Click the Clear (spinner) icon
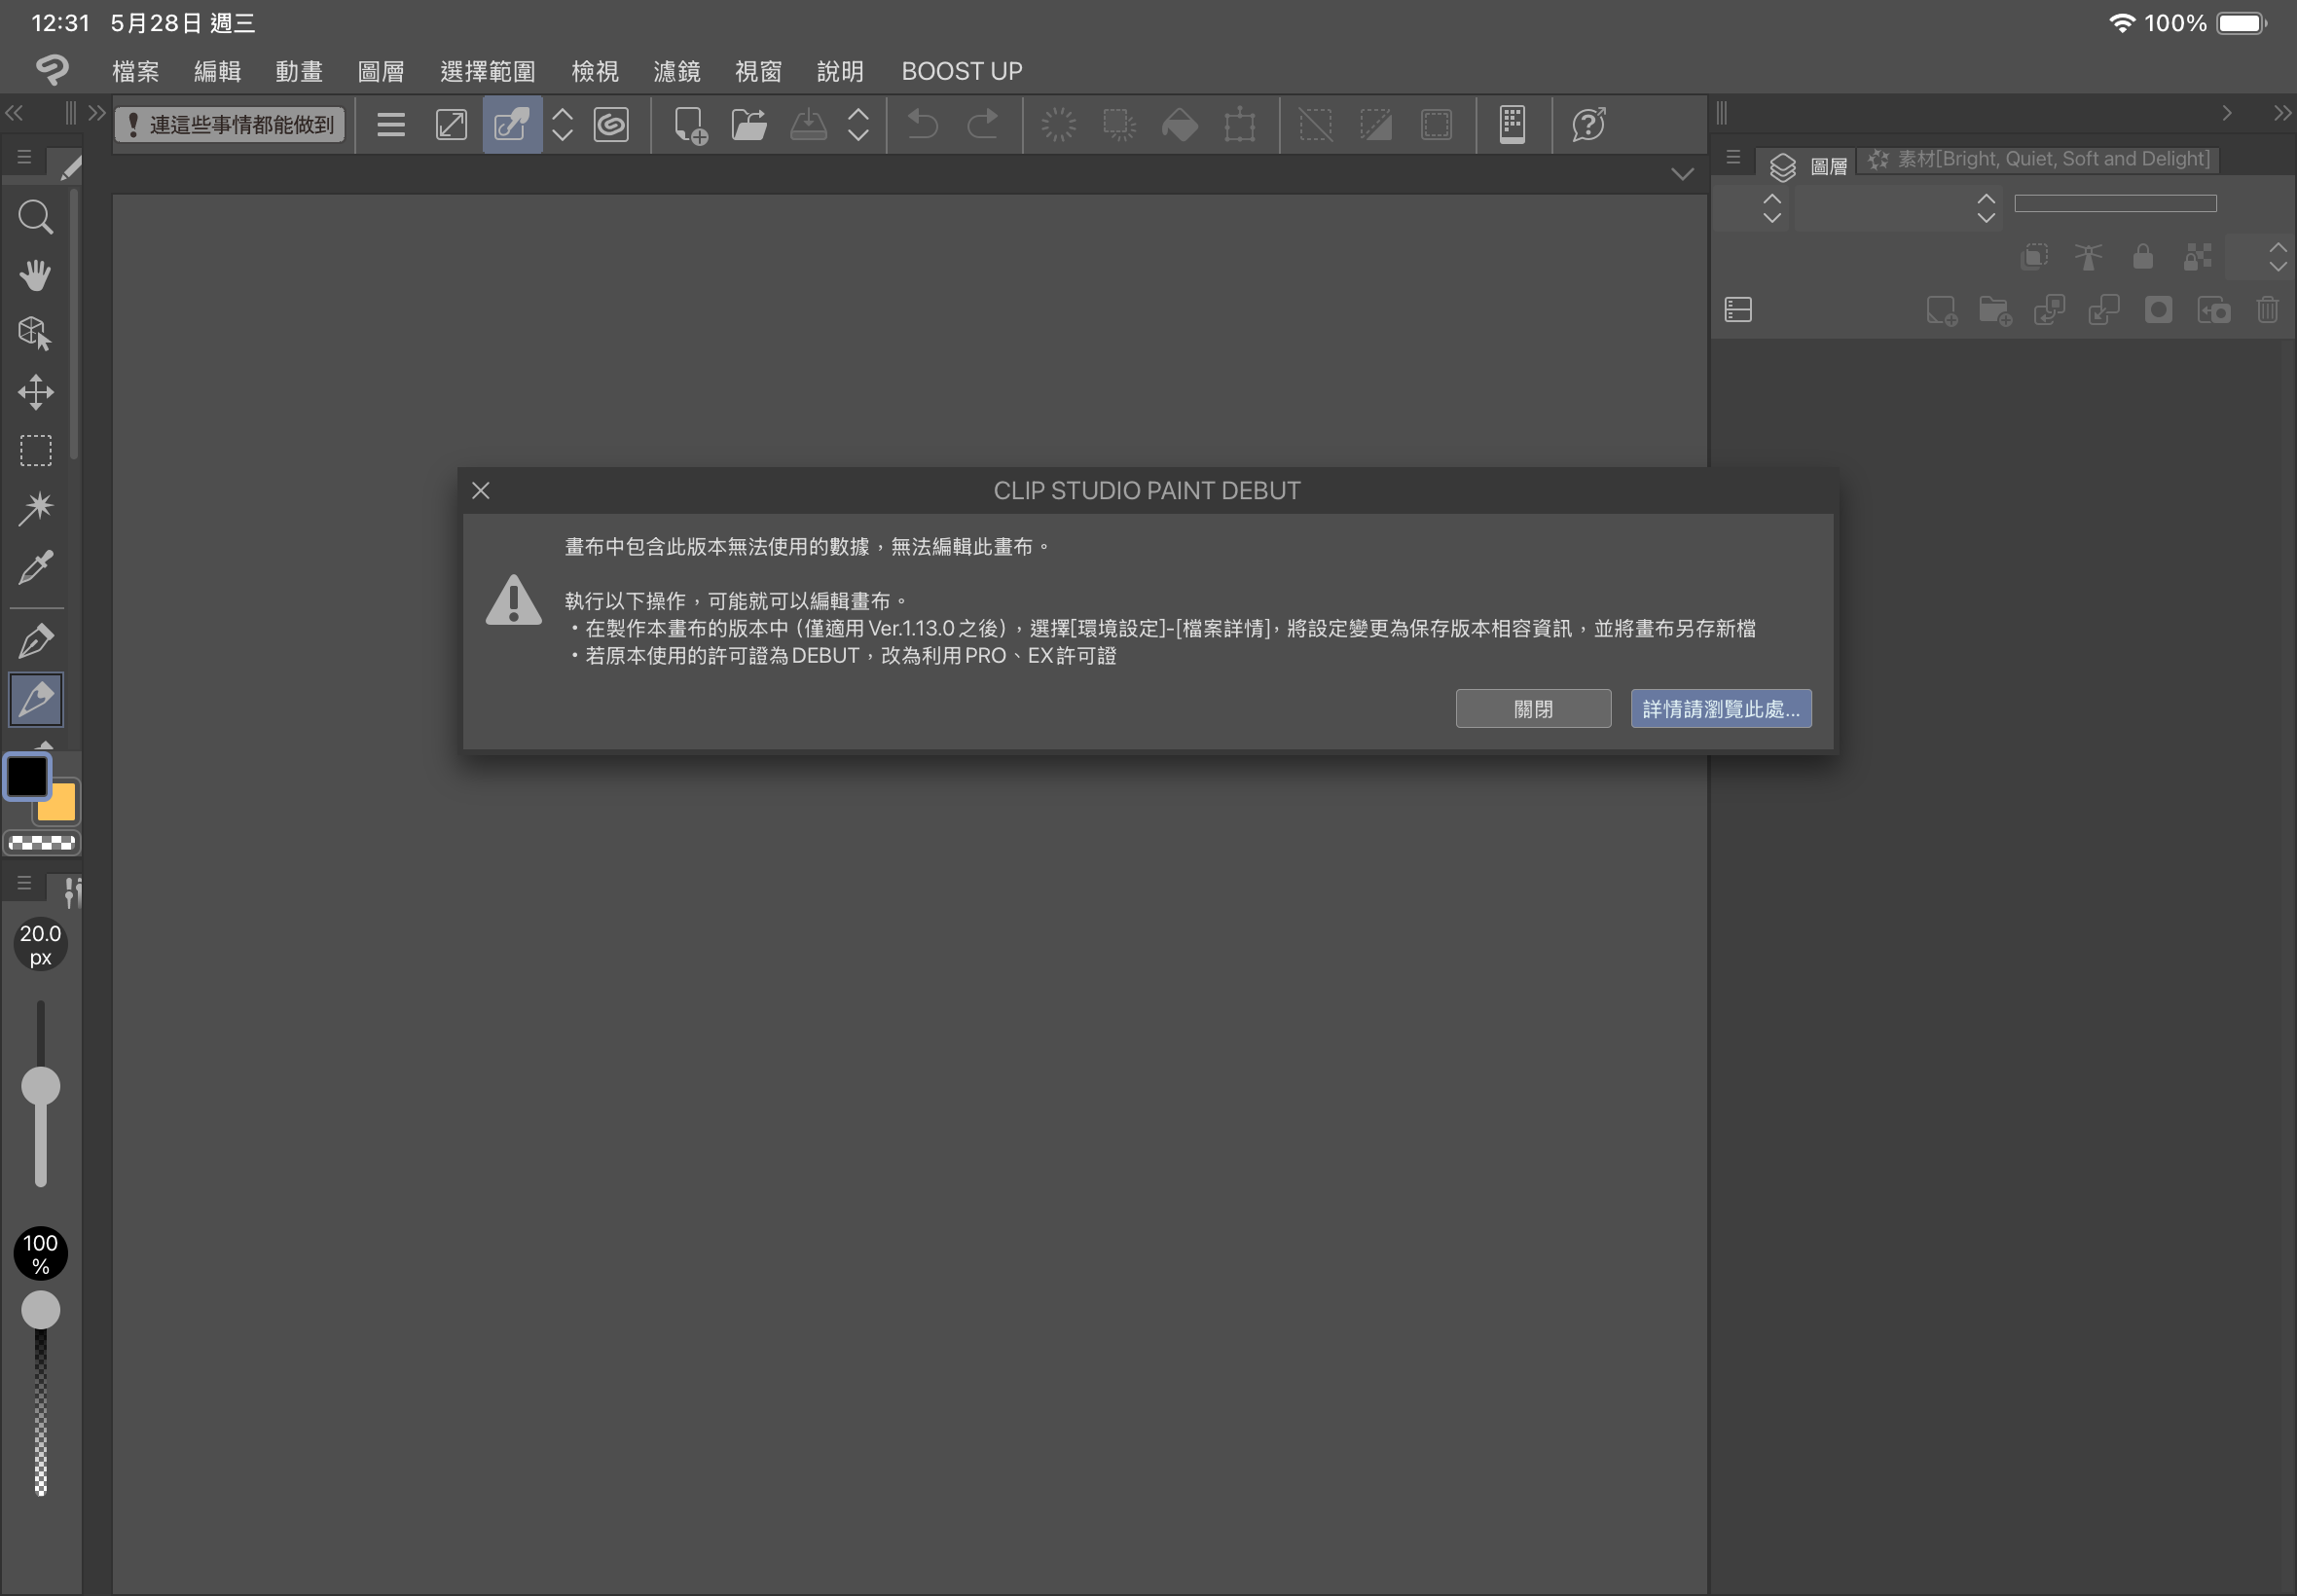The image size is (2297, 1596). point(1058,125)
